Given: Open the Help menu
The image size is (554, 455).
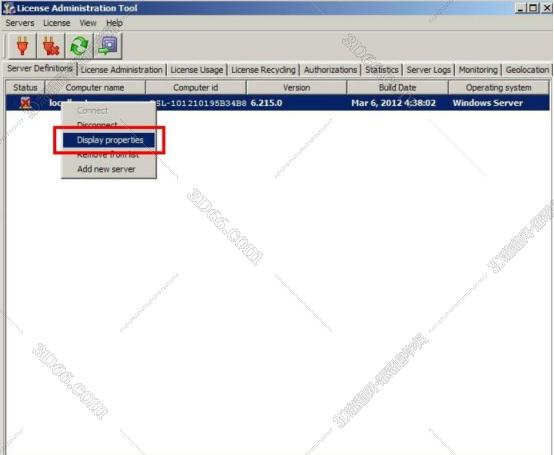Looking at the screenshot, I should [114, 23].
